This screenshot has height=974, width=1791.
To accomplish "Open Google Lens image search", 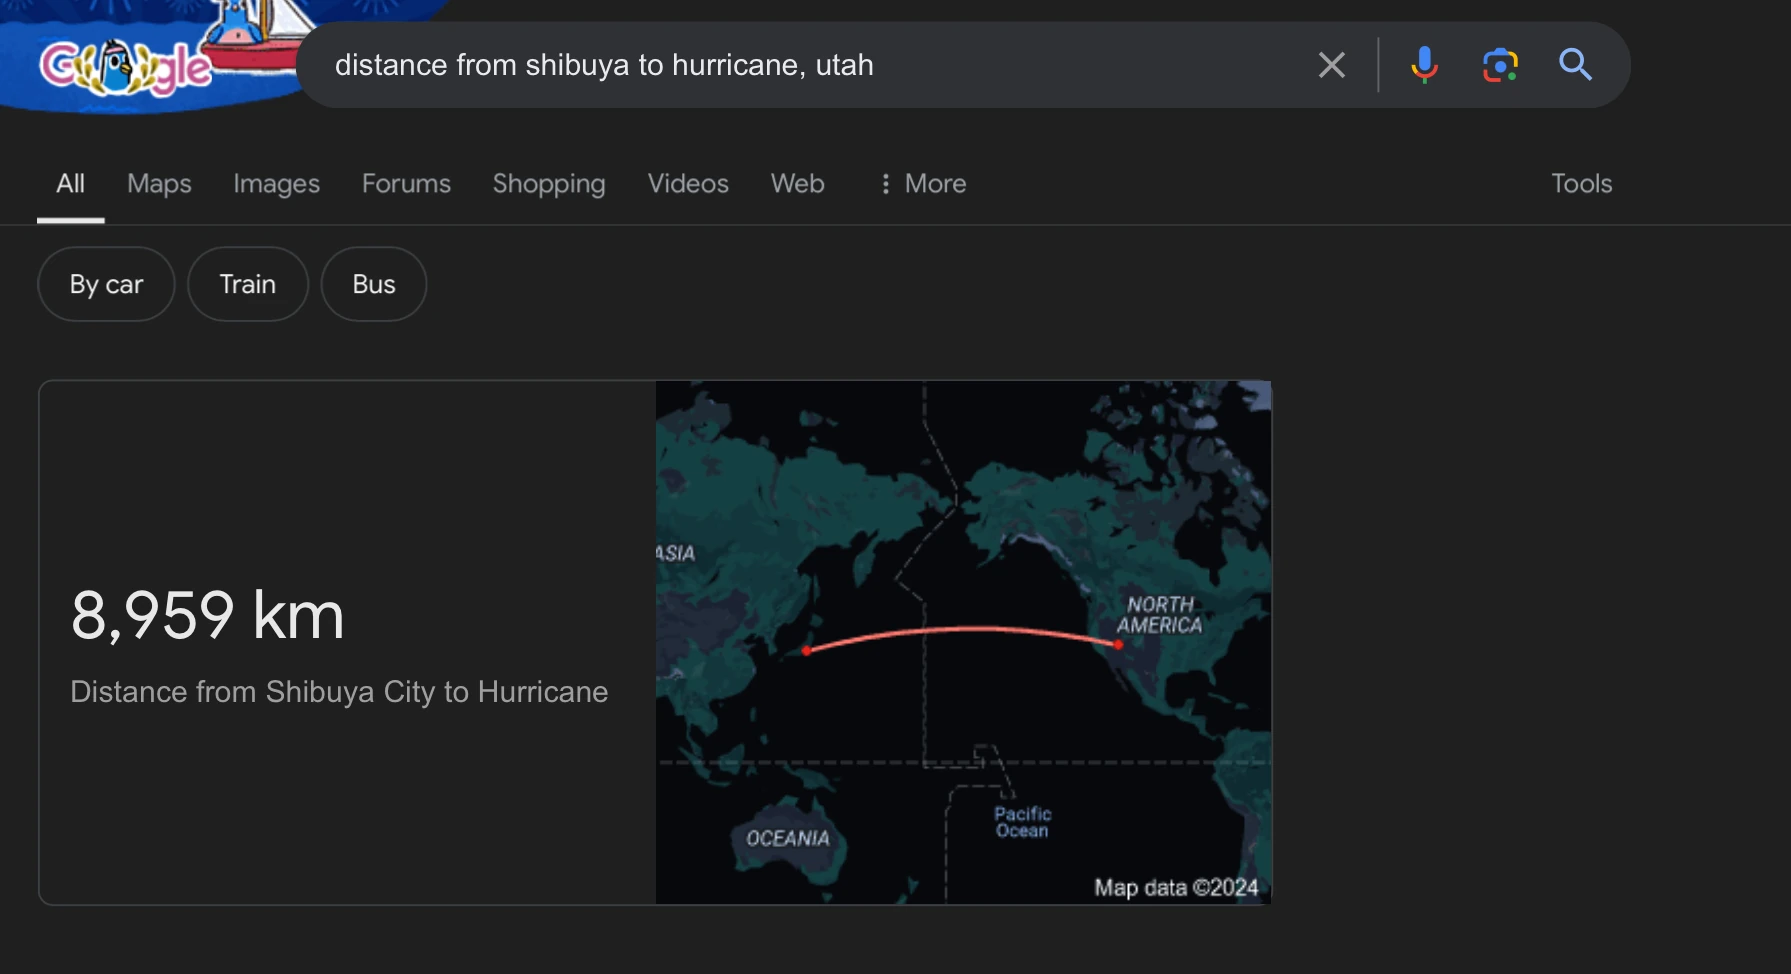I will [x=1500, y=65].
